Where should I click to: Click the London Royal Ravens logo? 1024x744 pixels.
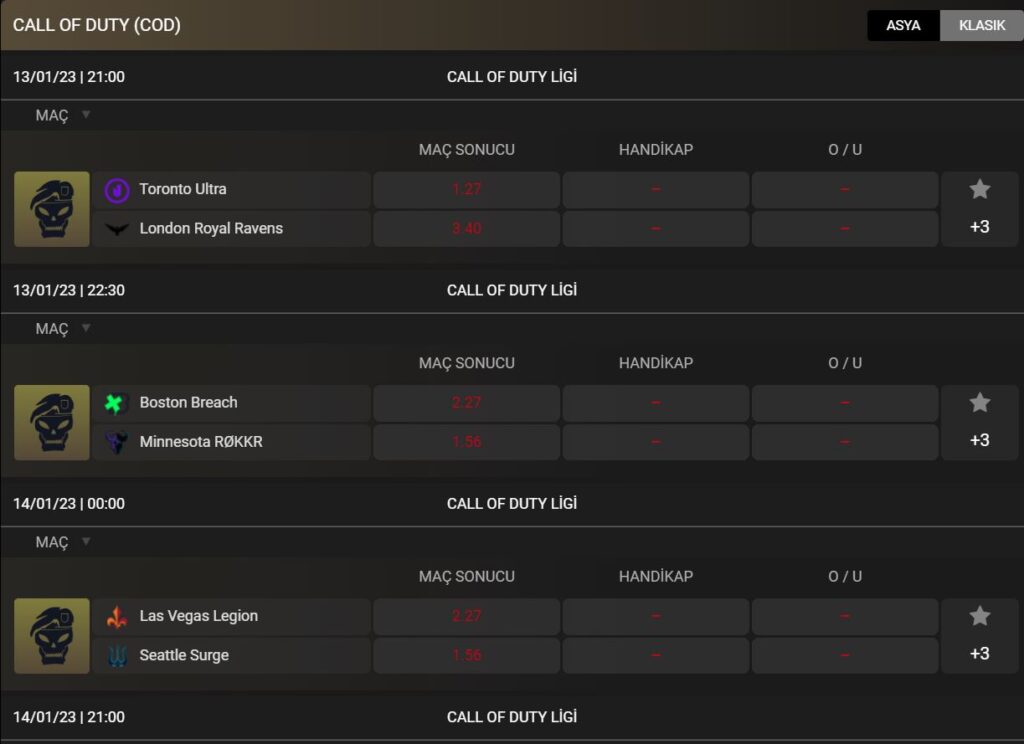tap(118, 229)
